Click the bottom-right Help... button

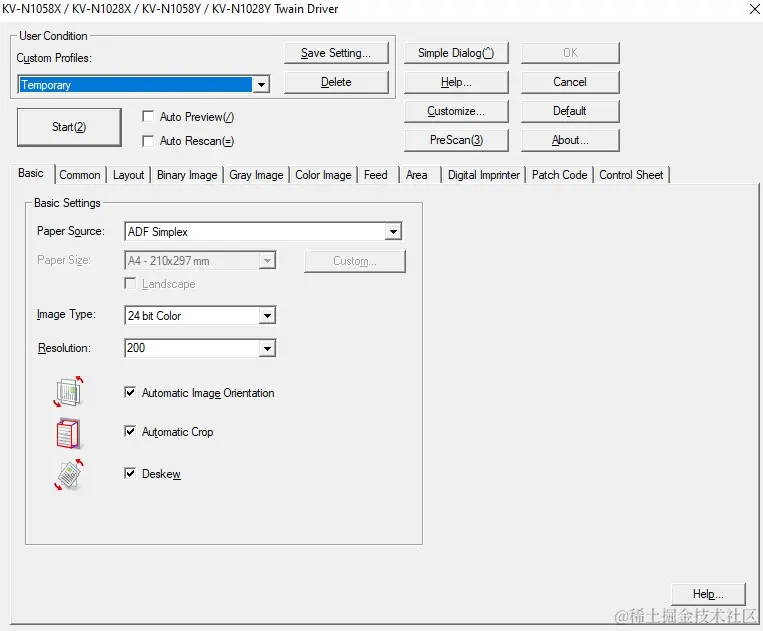[x=708, y=594]
